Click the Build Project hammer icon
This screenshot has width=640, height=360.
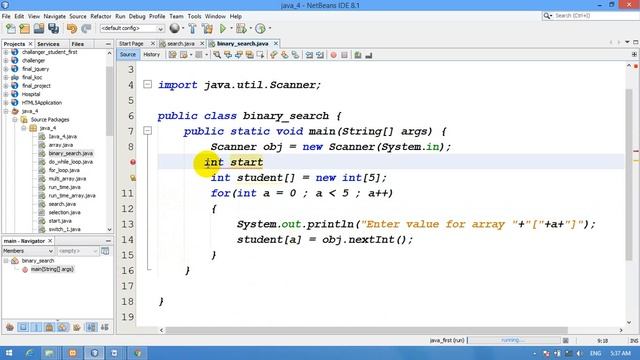192,28
